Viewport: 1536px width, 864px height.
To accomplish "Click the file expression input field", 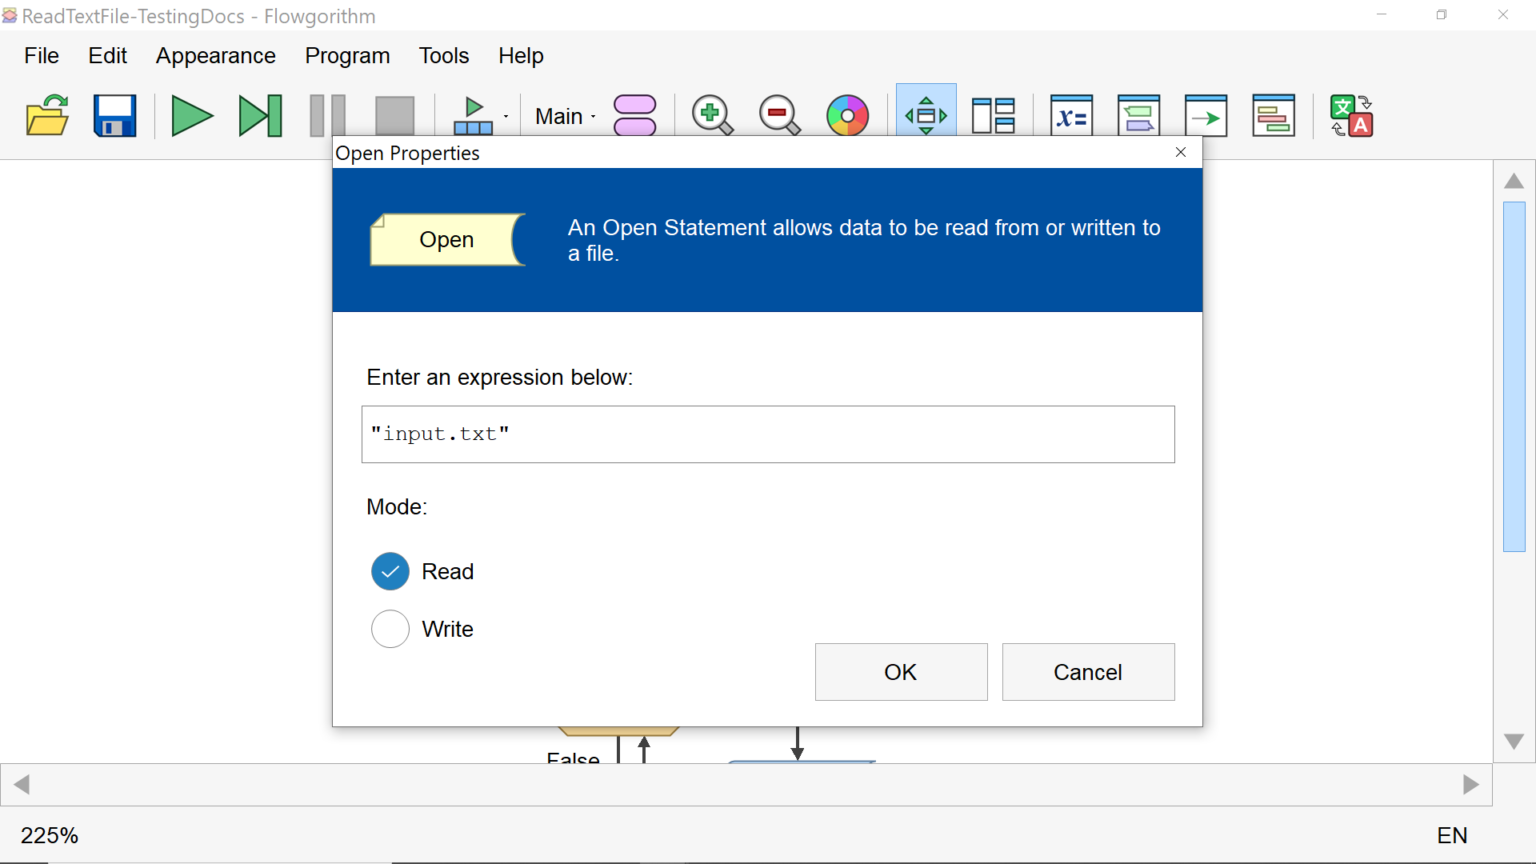I will click(x=767, y=434).
